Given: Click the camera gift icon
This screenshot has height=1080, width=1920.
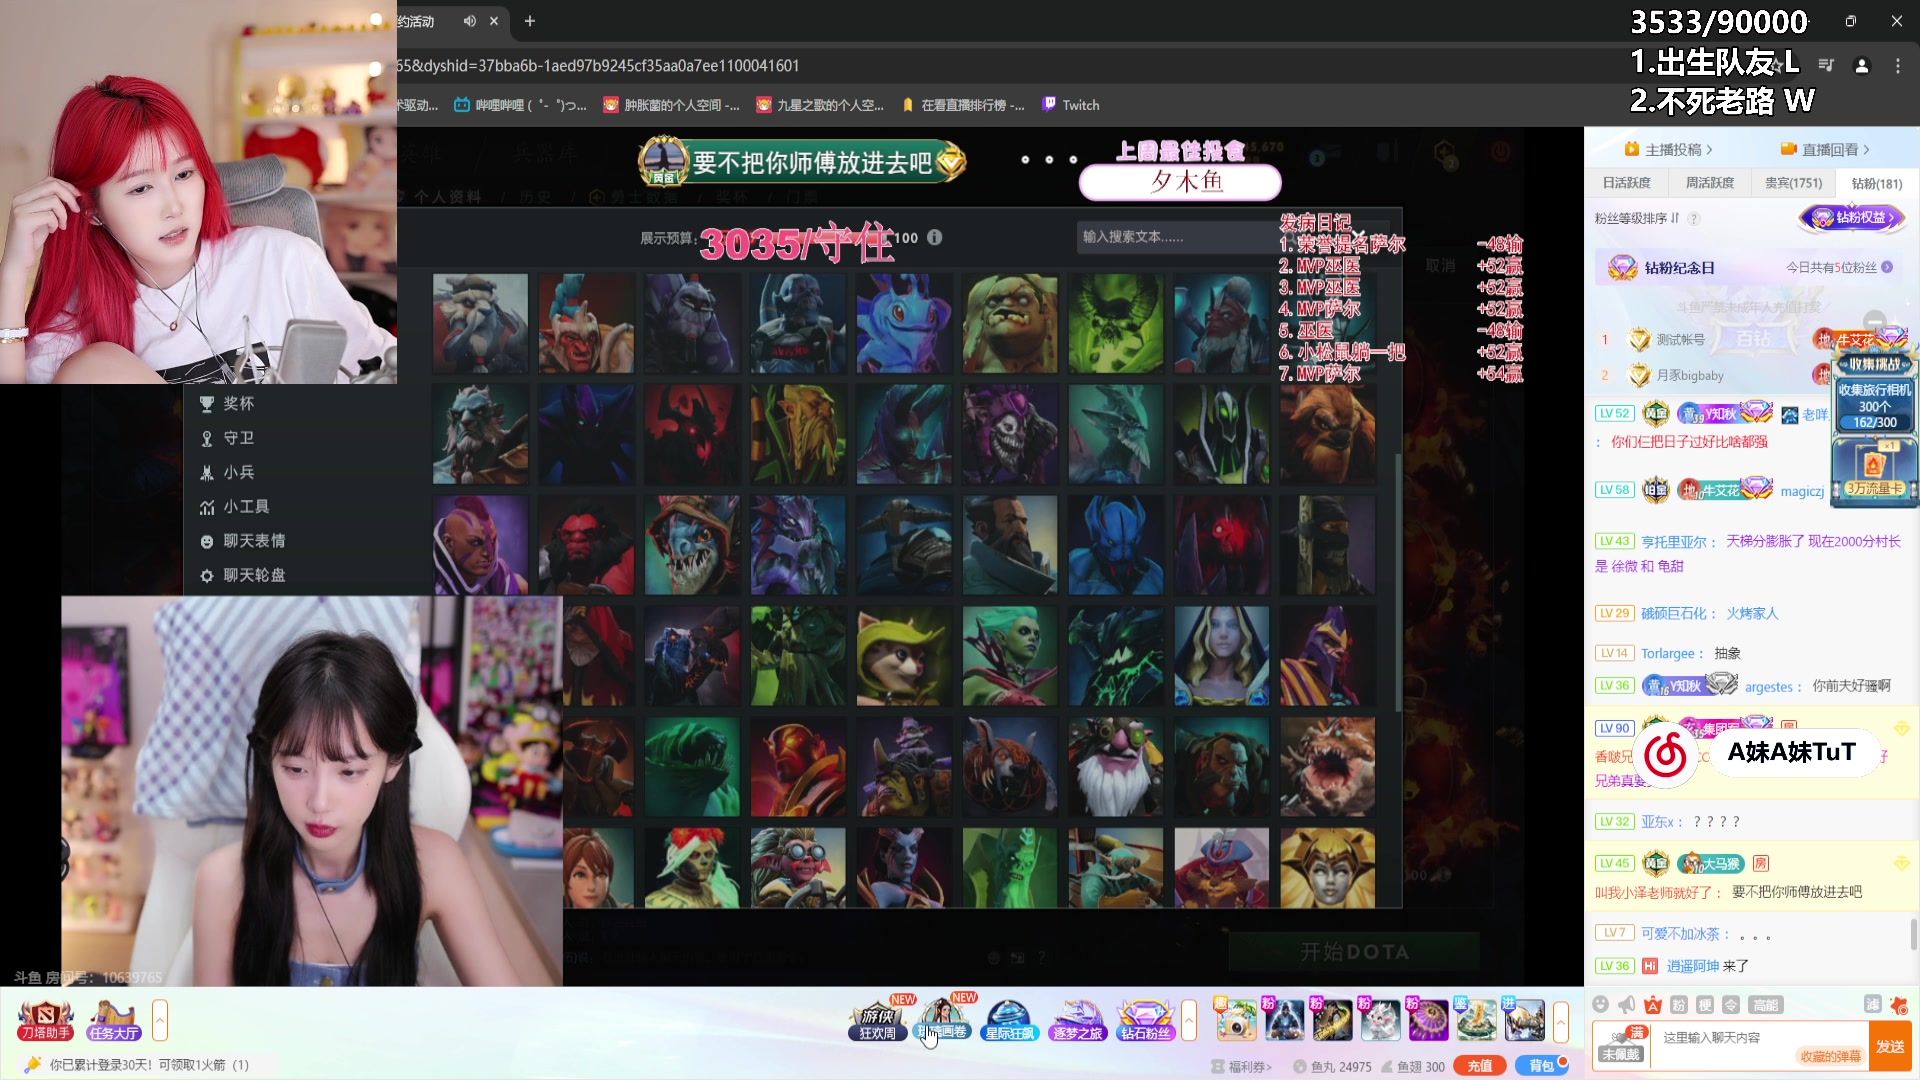Looking at the screenshot, I should pos(1236,1020).
